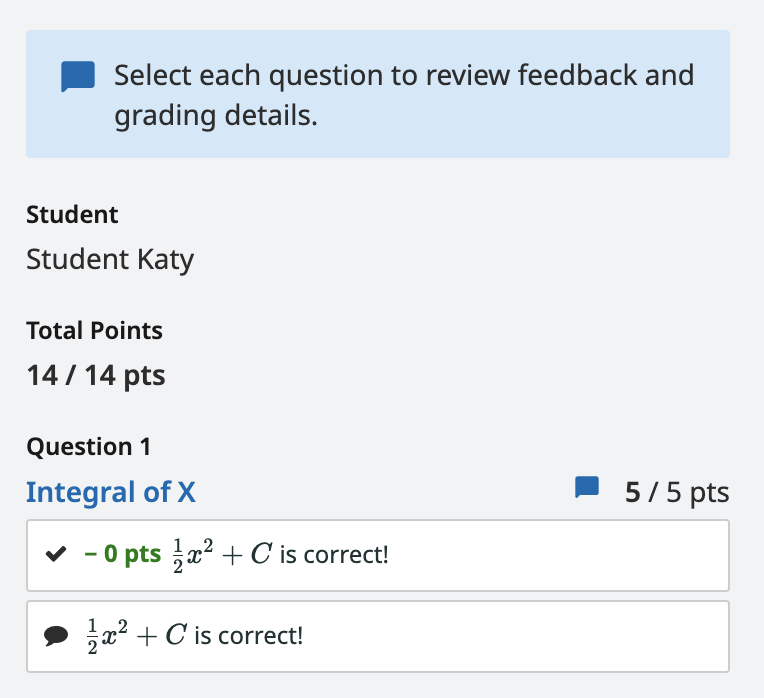The height and width of the screenshot is (698, 764).
Task: Click the 'grading details.' banner text line
Action: (216, 116)
